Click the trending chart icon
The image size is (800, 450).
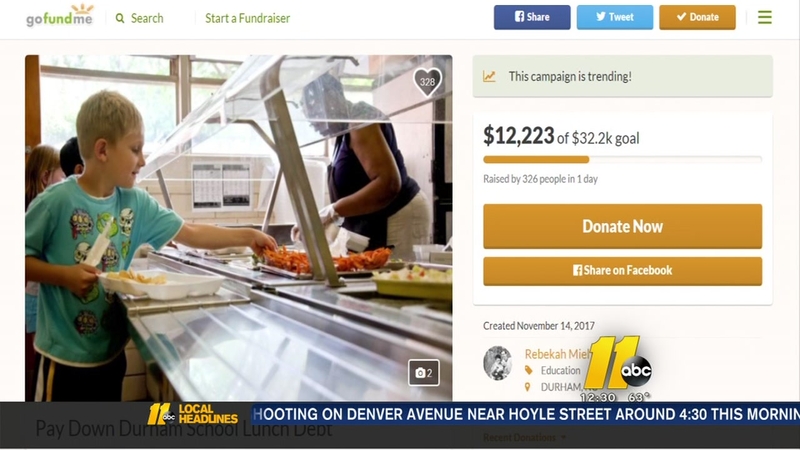tap(489, 77)
